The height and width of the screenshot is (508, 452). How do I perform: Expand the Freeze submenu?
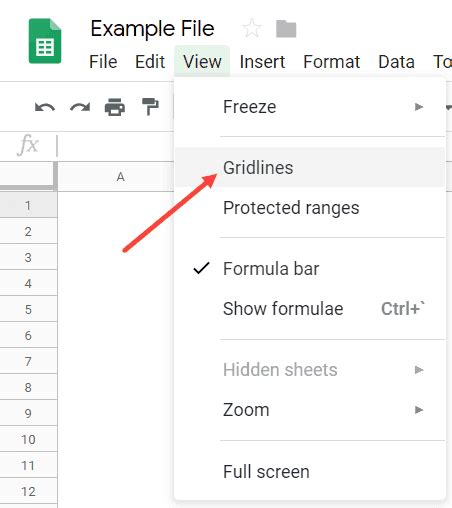click(x=310, y=107)
